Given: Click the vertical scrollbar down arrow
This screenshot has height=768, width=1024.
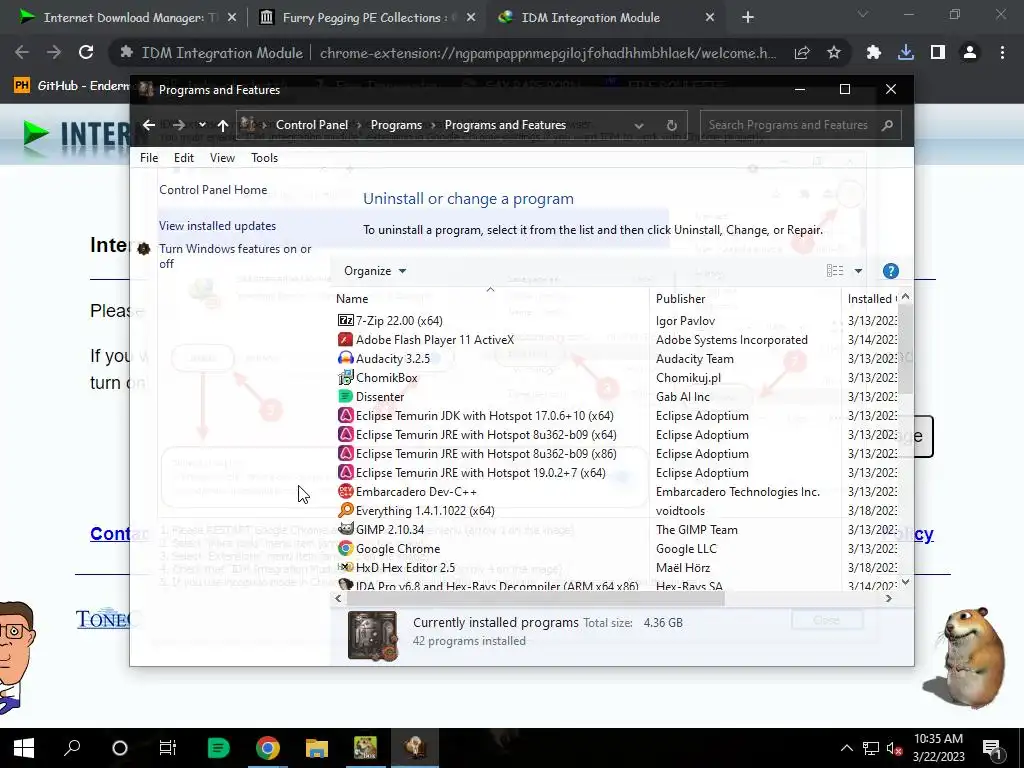Looking at the screenshot, I should point(905,582).
